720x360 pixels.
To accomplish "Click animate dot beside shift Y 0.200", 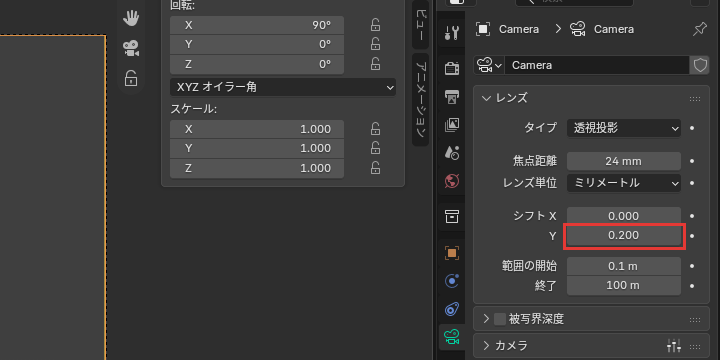I will tap(692, 236).
